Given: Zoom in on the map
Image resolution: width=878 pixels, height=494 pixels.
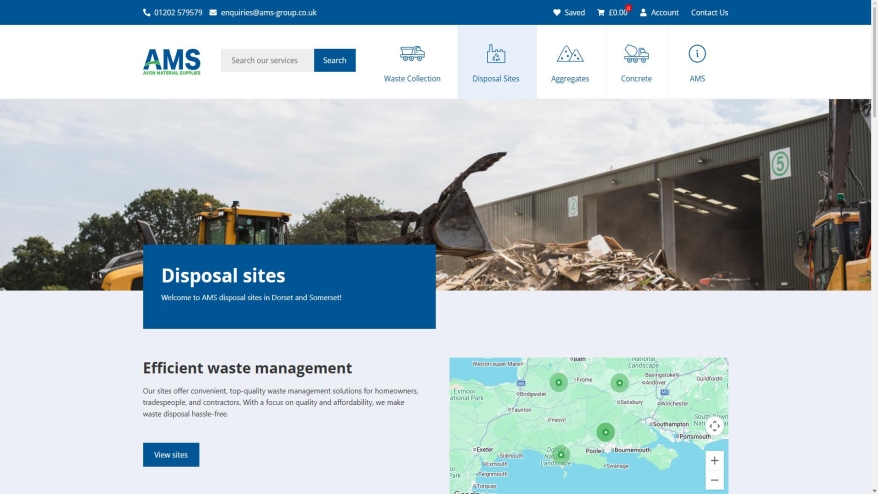Looking at the screenshot, I should click(714, 460).
